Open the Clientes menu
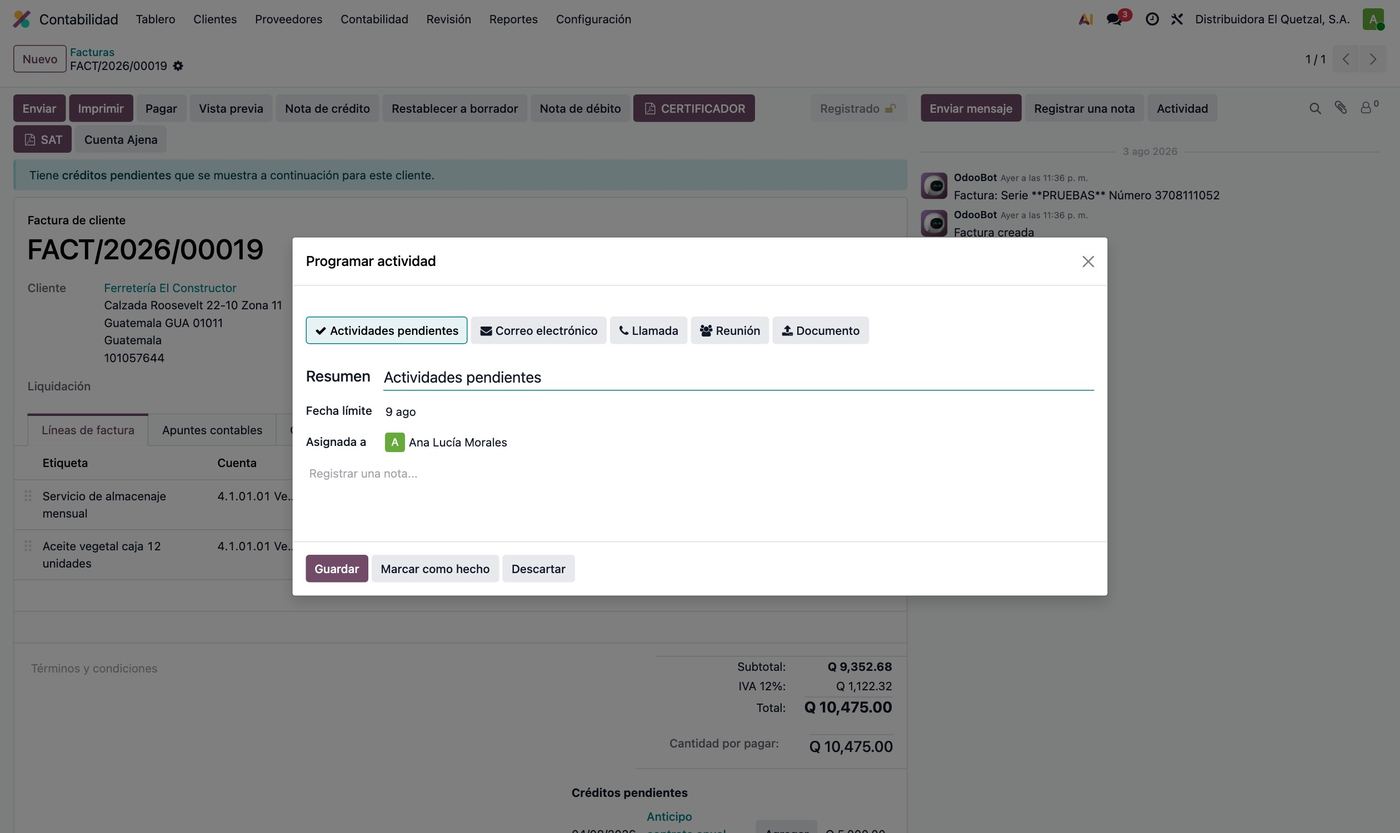 pyautogui.click(x=215, y=19)
